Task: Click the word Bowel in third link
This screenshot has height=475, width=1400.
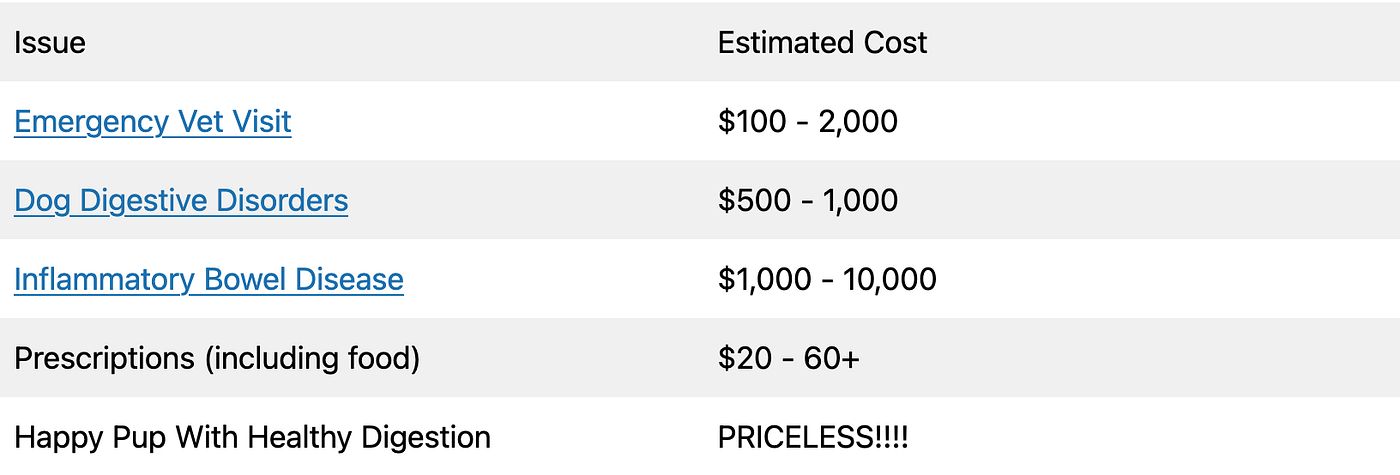Action: (246, 280)
